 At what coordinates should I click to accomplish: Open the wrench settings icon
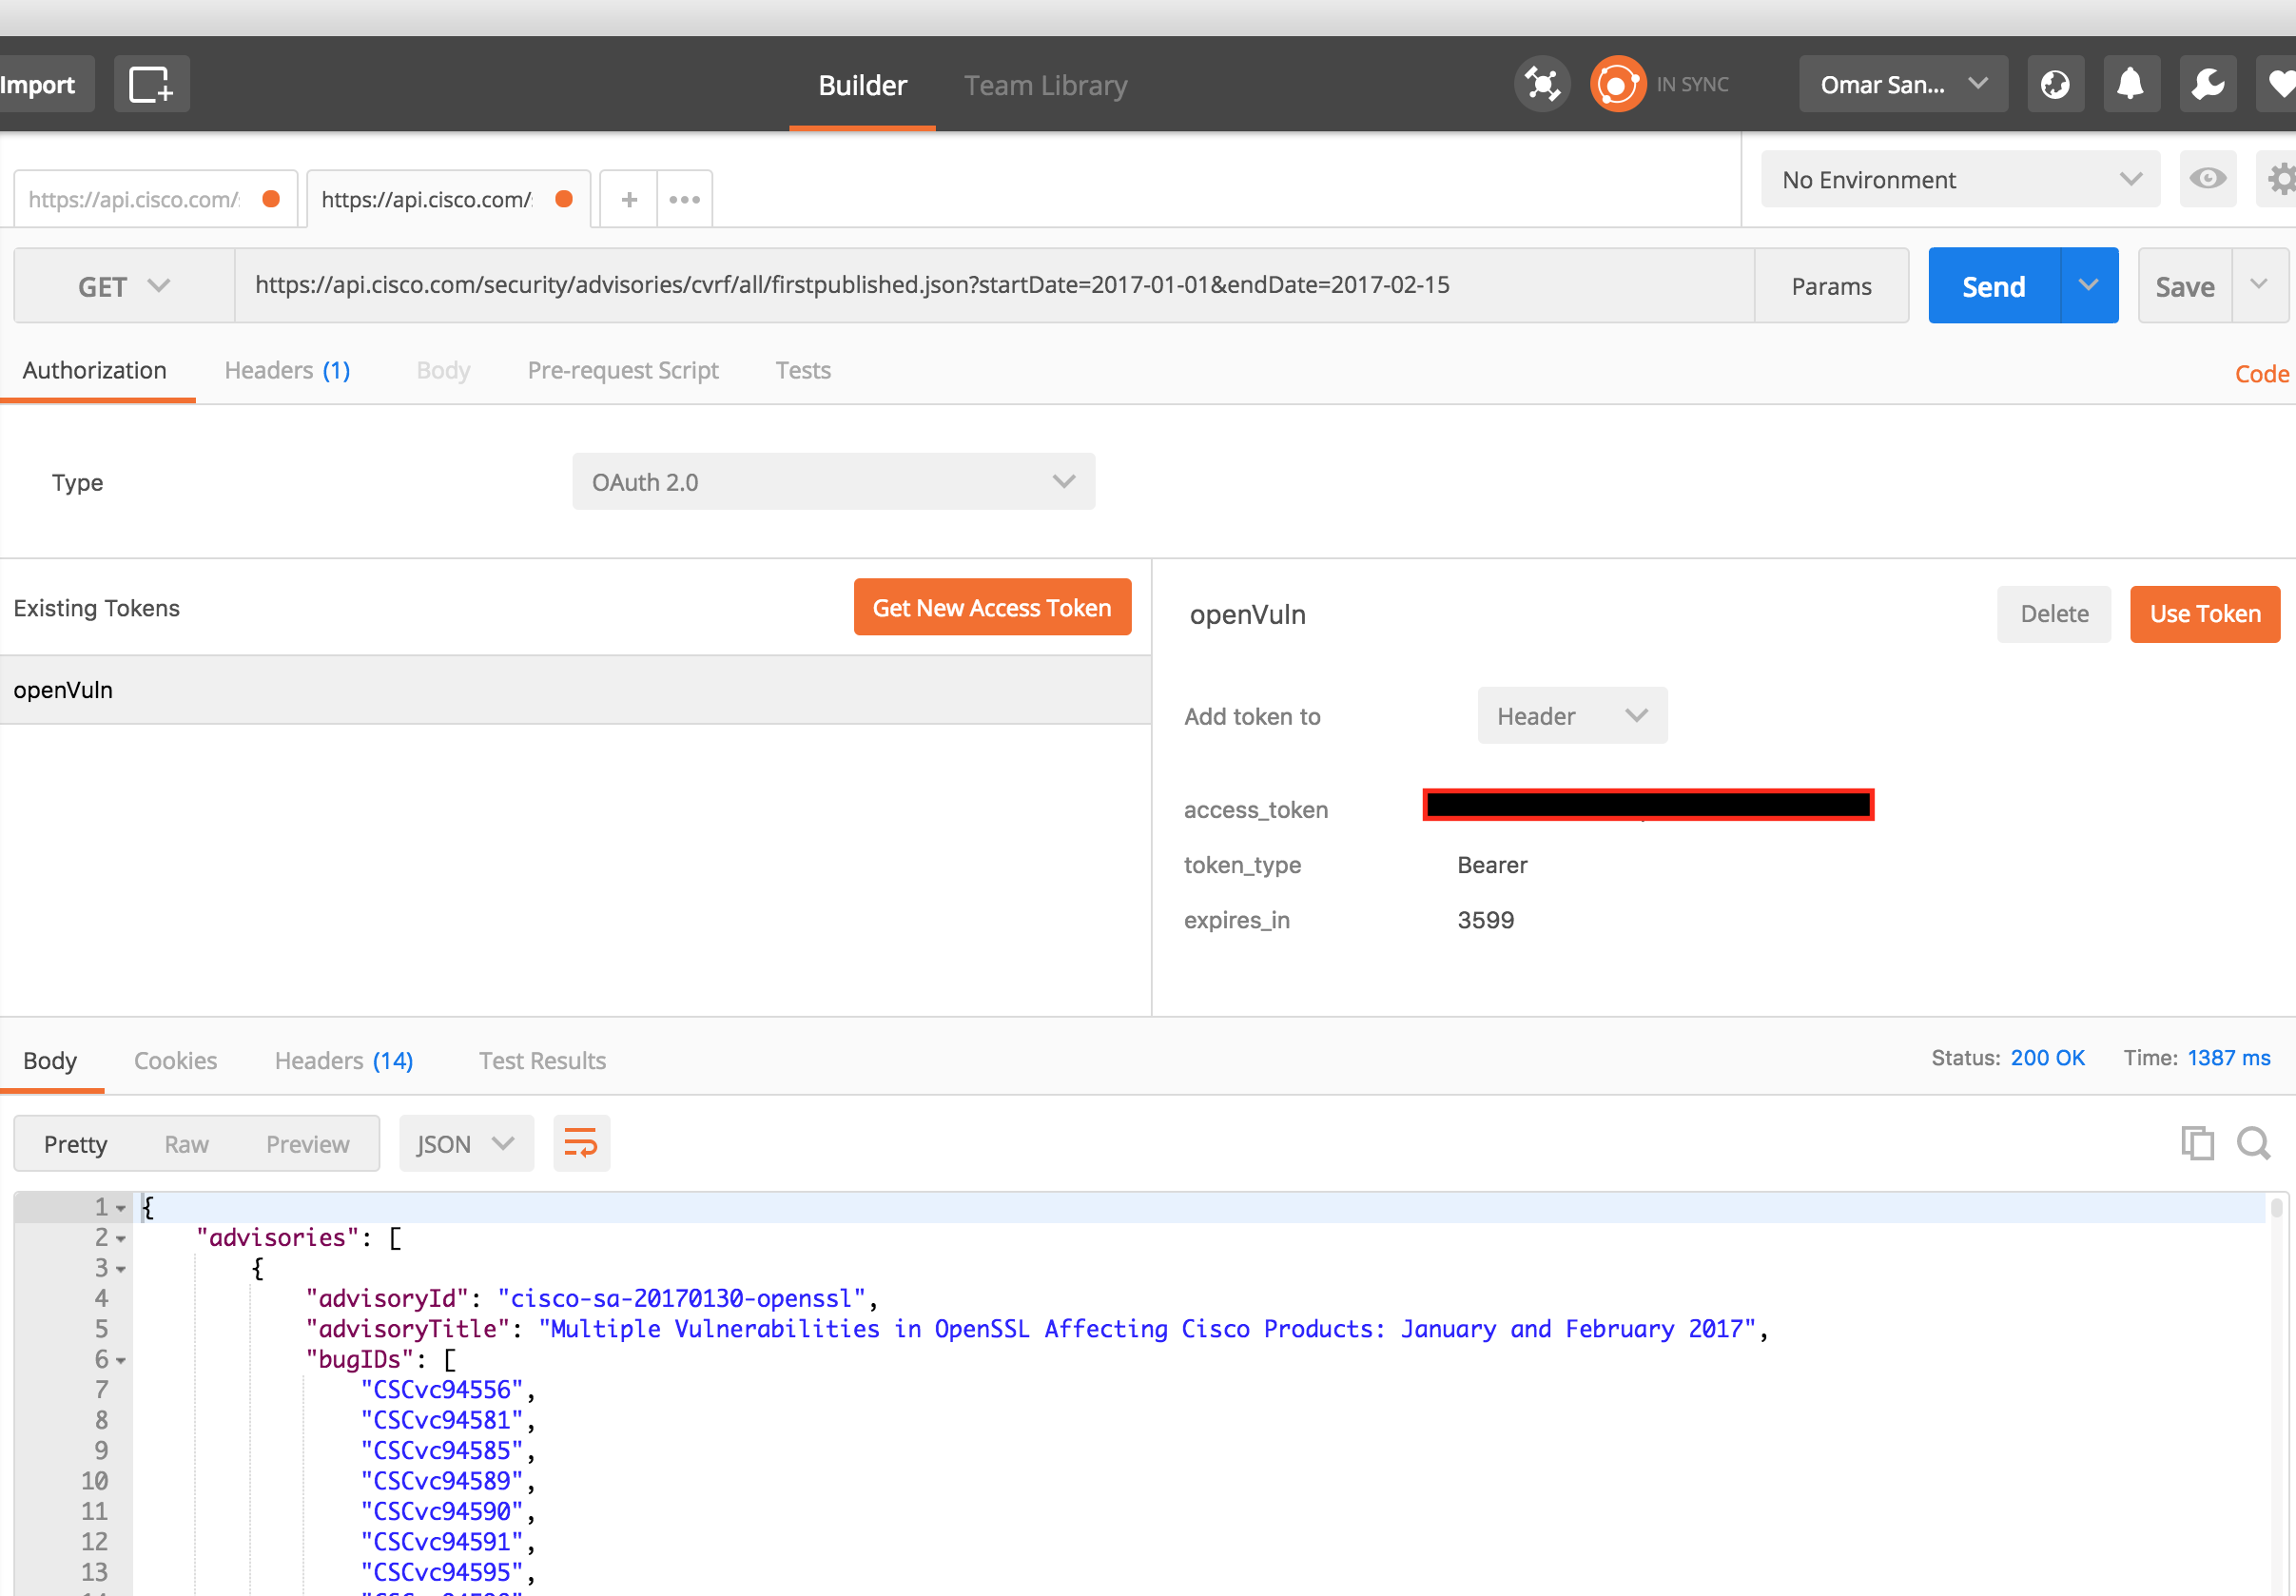point(2207,84)
